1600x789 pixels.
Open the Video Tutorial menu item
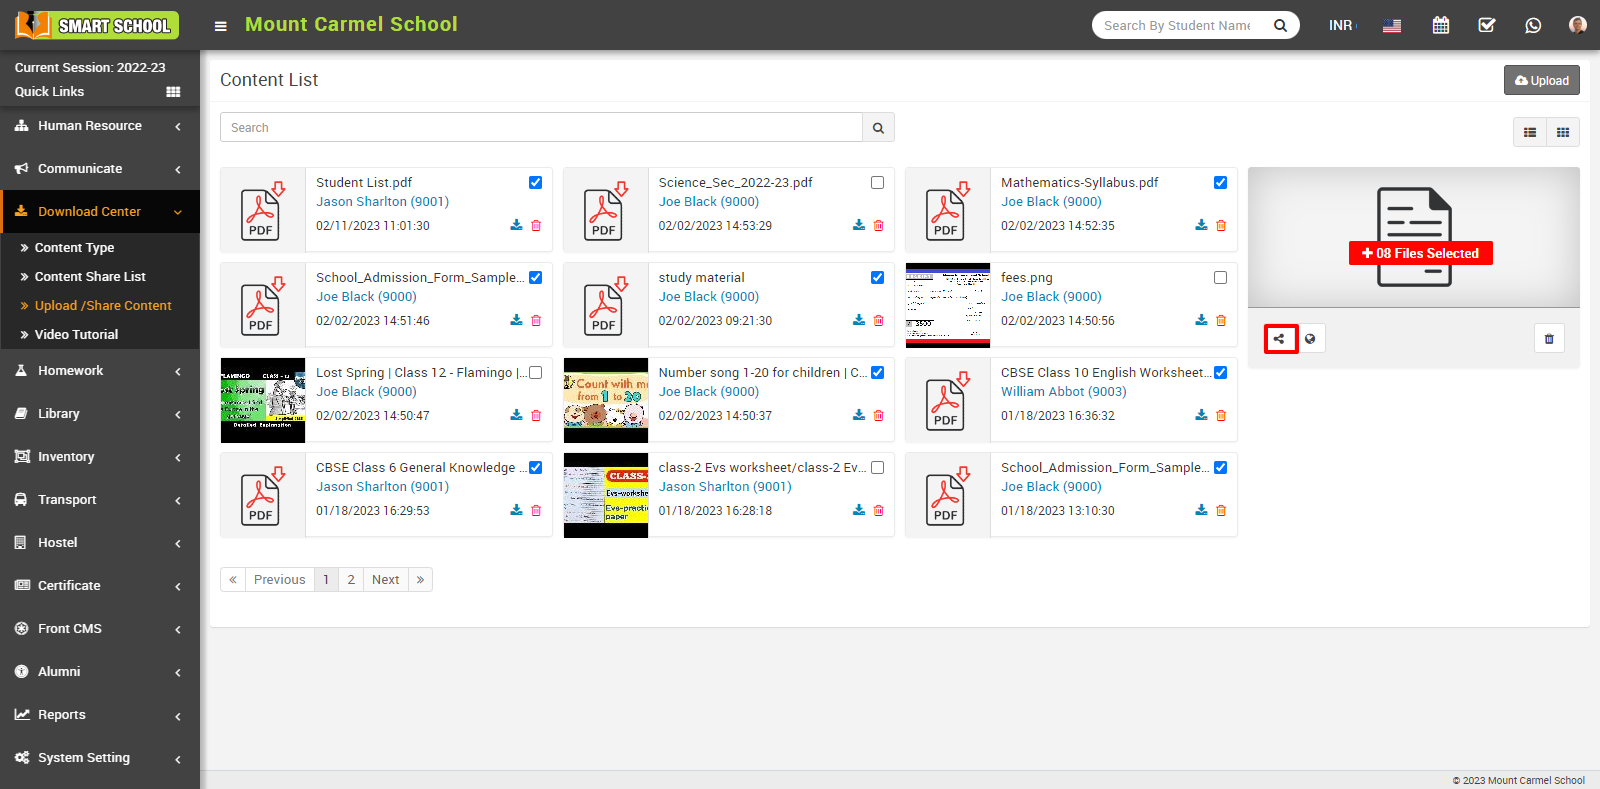76,335
